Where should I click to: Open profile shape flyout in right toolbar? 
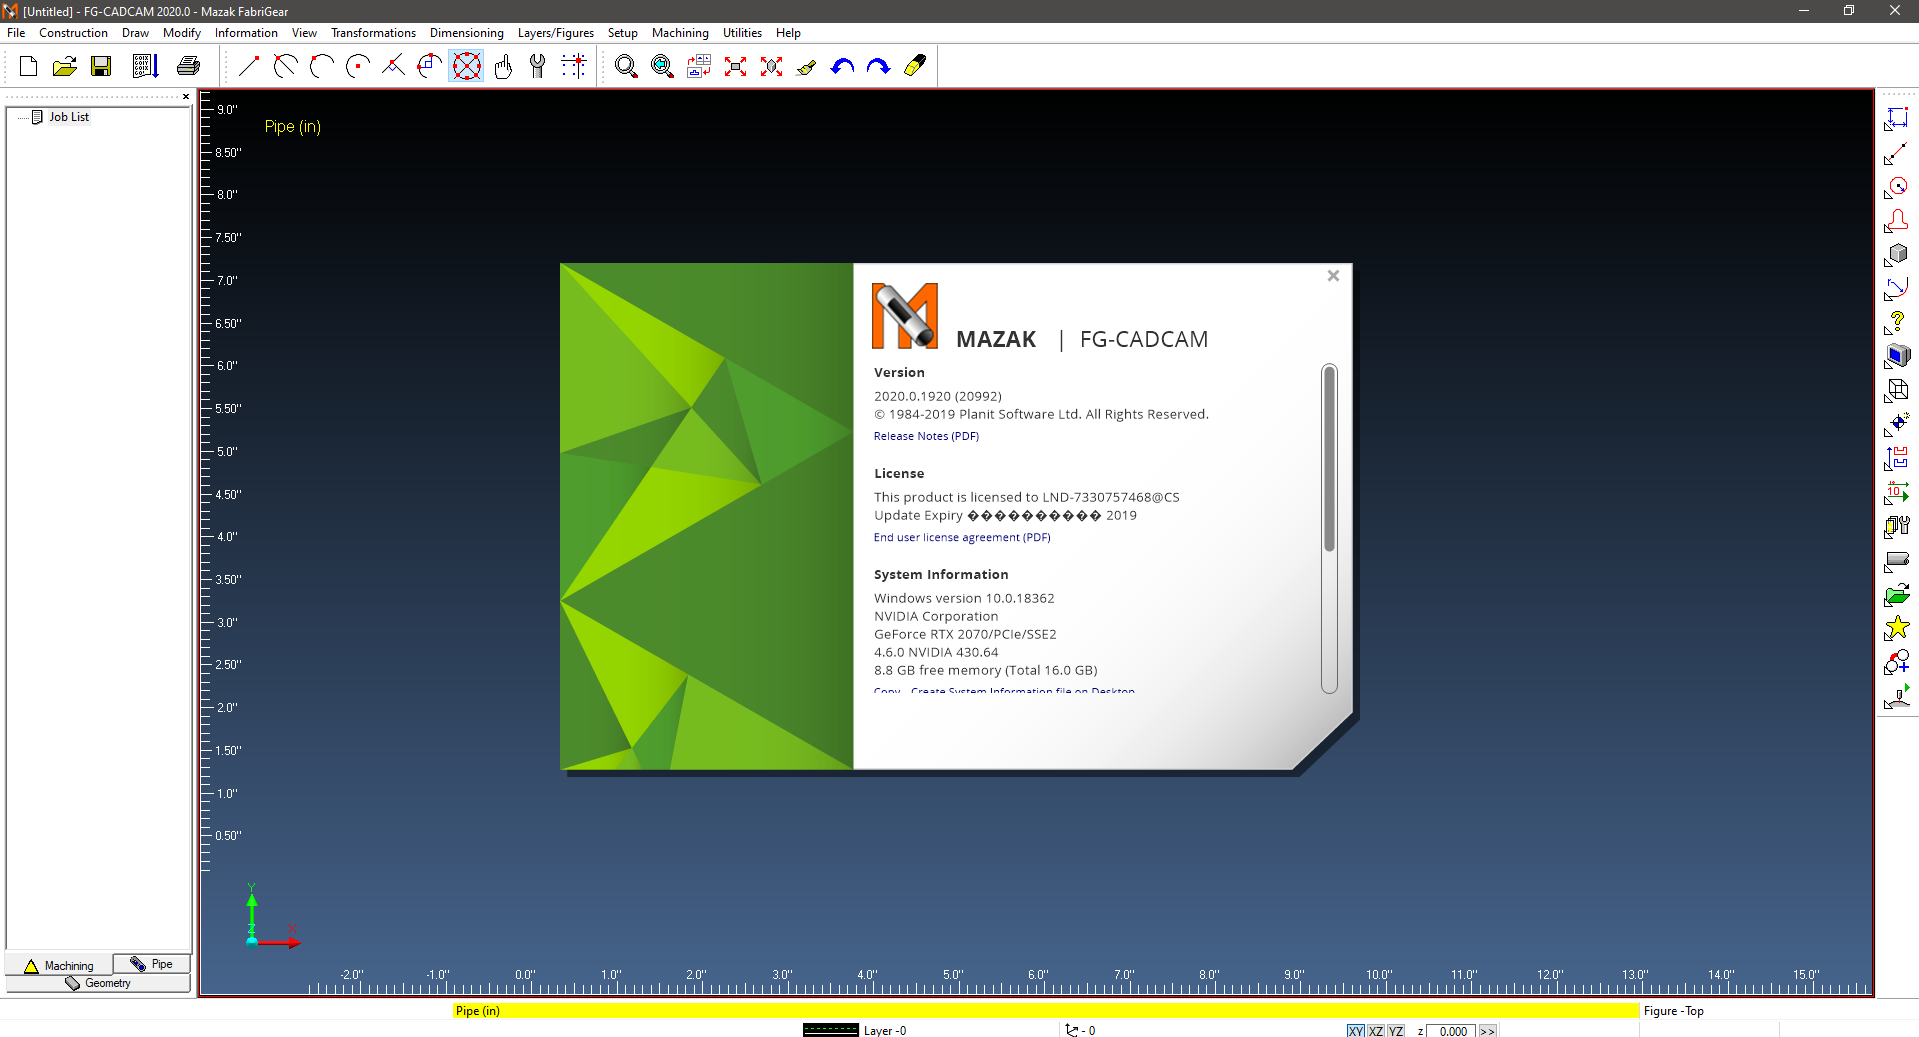(x=1896, y=221)
